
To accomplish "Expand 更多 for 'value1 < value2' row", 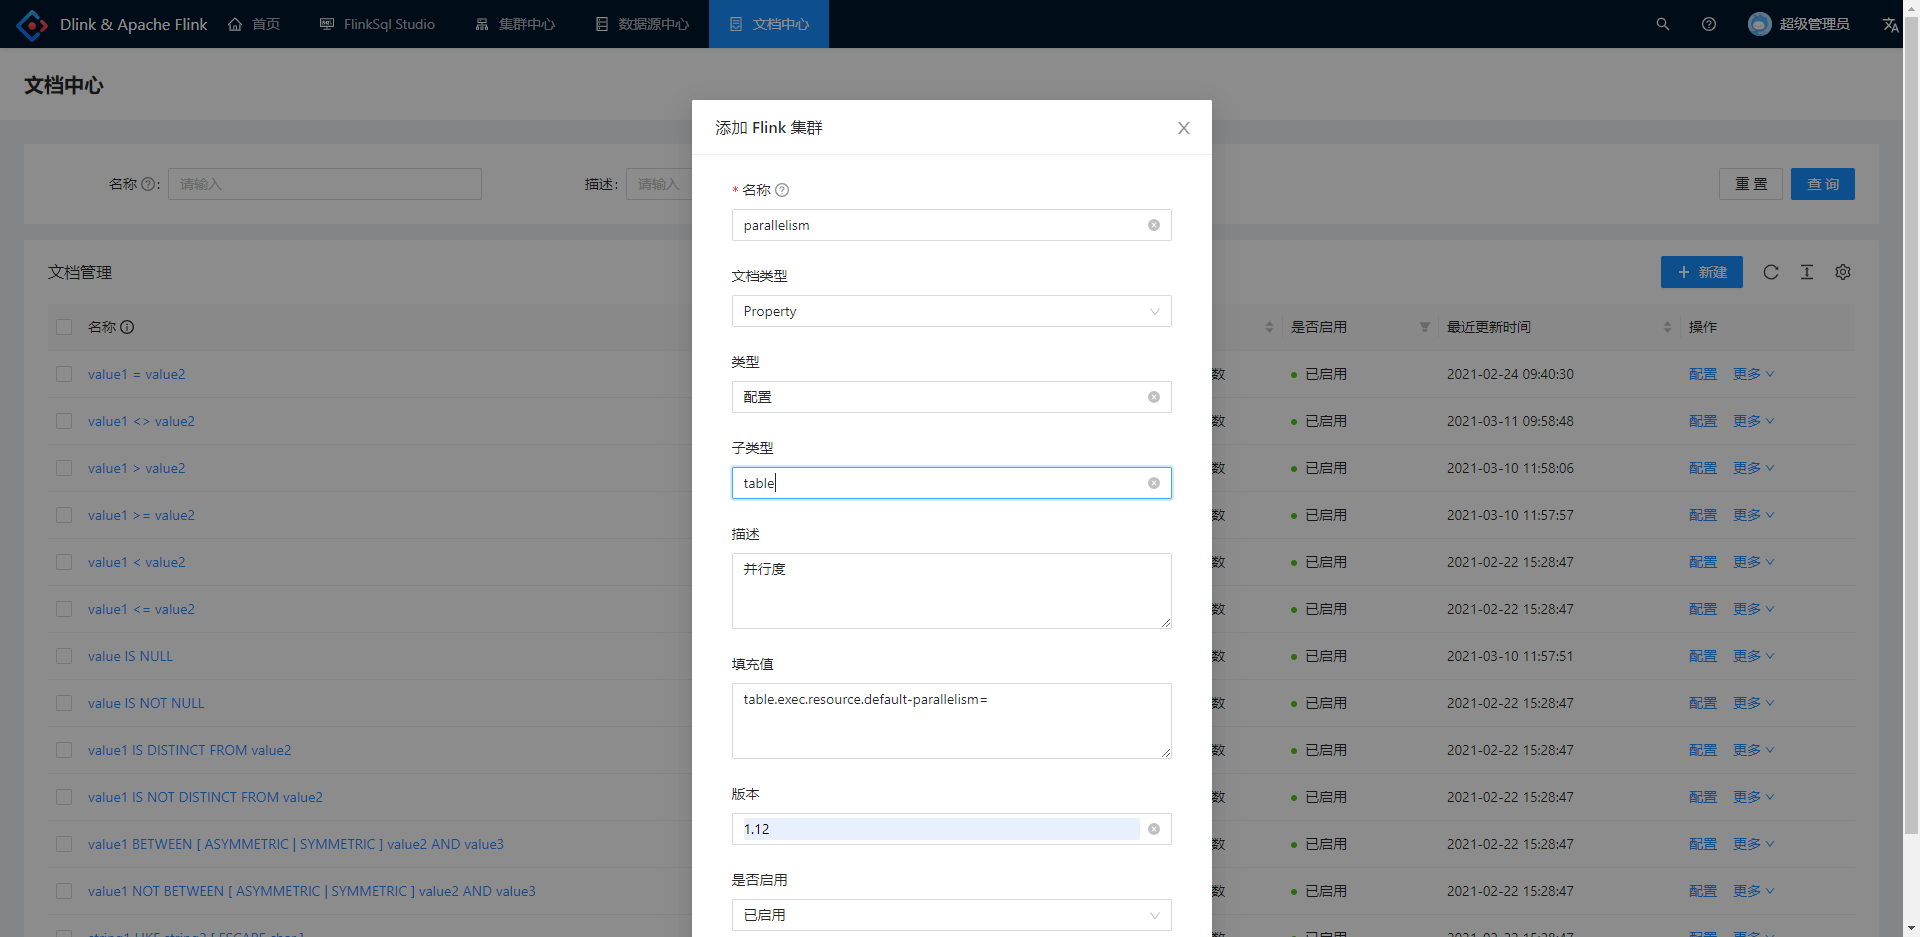I will tap(1753, 562).
